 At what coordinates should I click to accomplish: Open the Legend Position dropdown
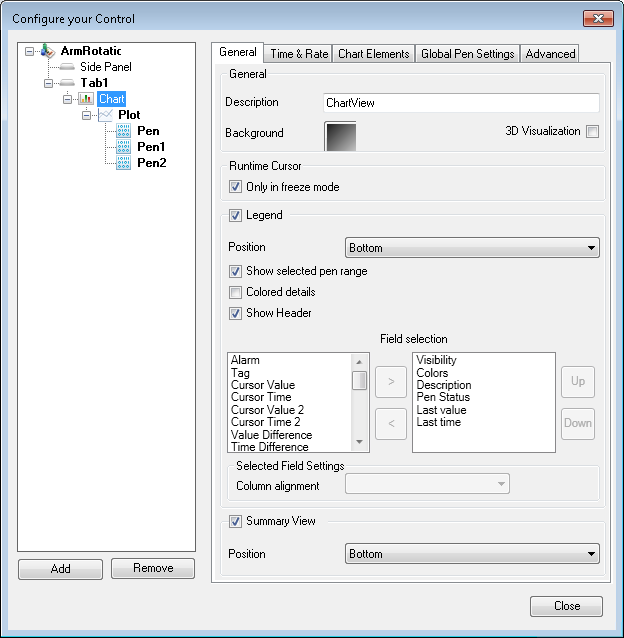click(x=472, y=247)
